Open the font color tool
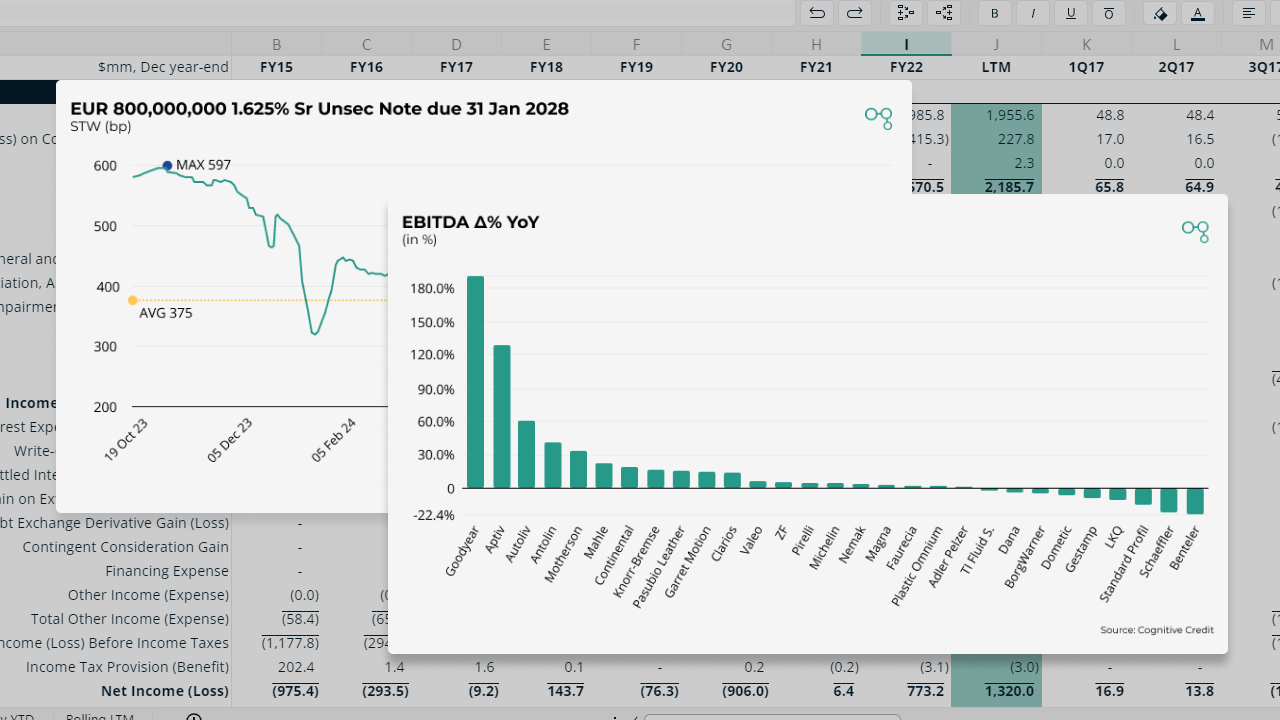This screenshot has height=720, width=1280. pyautogui.click(x=1198, y=13)
